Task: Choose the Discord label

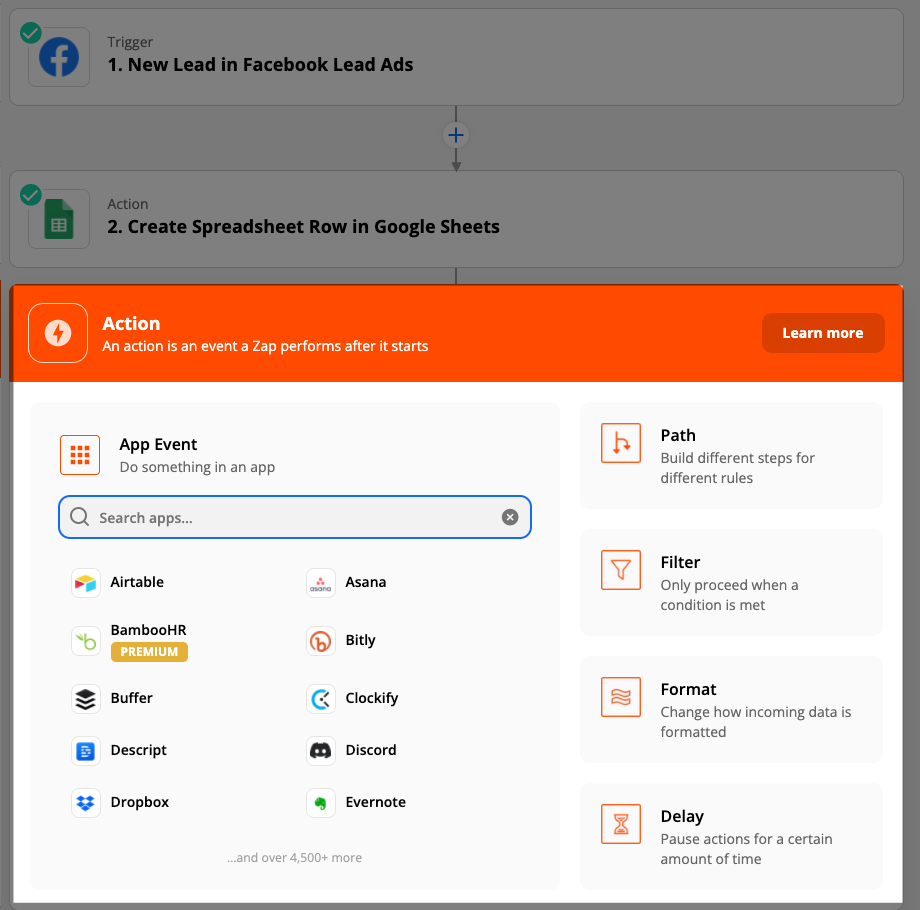Action: pos(371,750)
